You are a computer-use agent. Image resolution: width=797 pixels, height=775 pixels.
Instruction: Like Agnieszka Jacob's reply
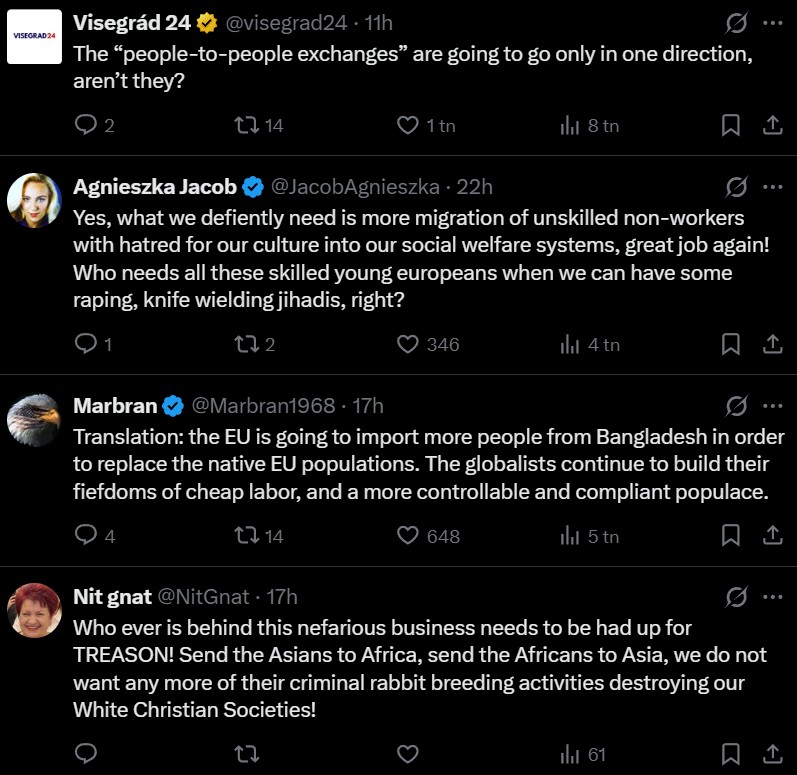pyautogui.click(x=407, y=344)
